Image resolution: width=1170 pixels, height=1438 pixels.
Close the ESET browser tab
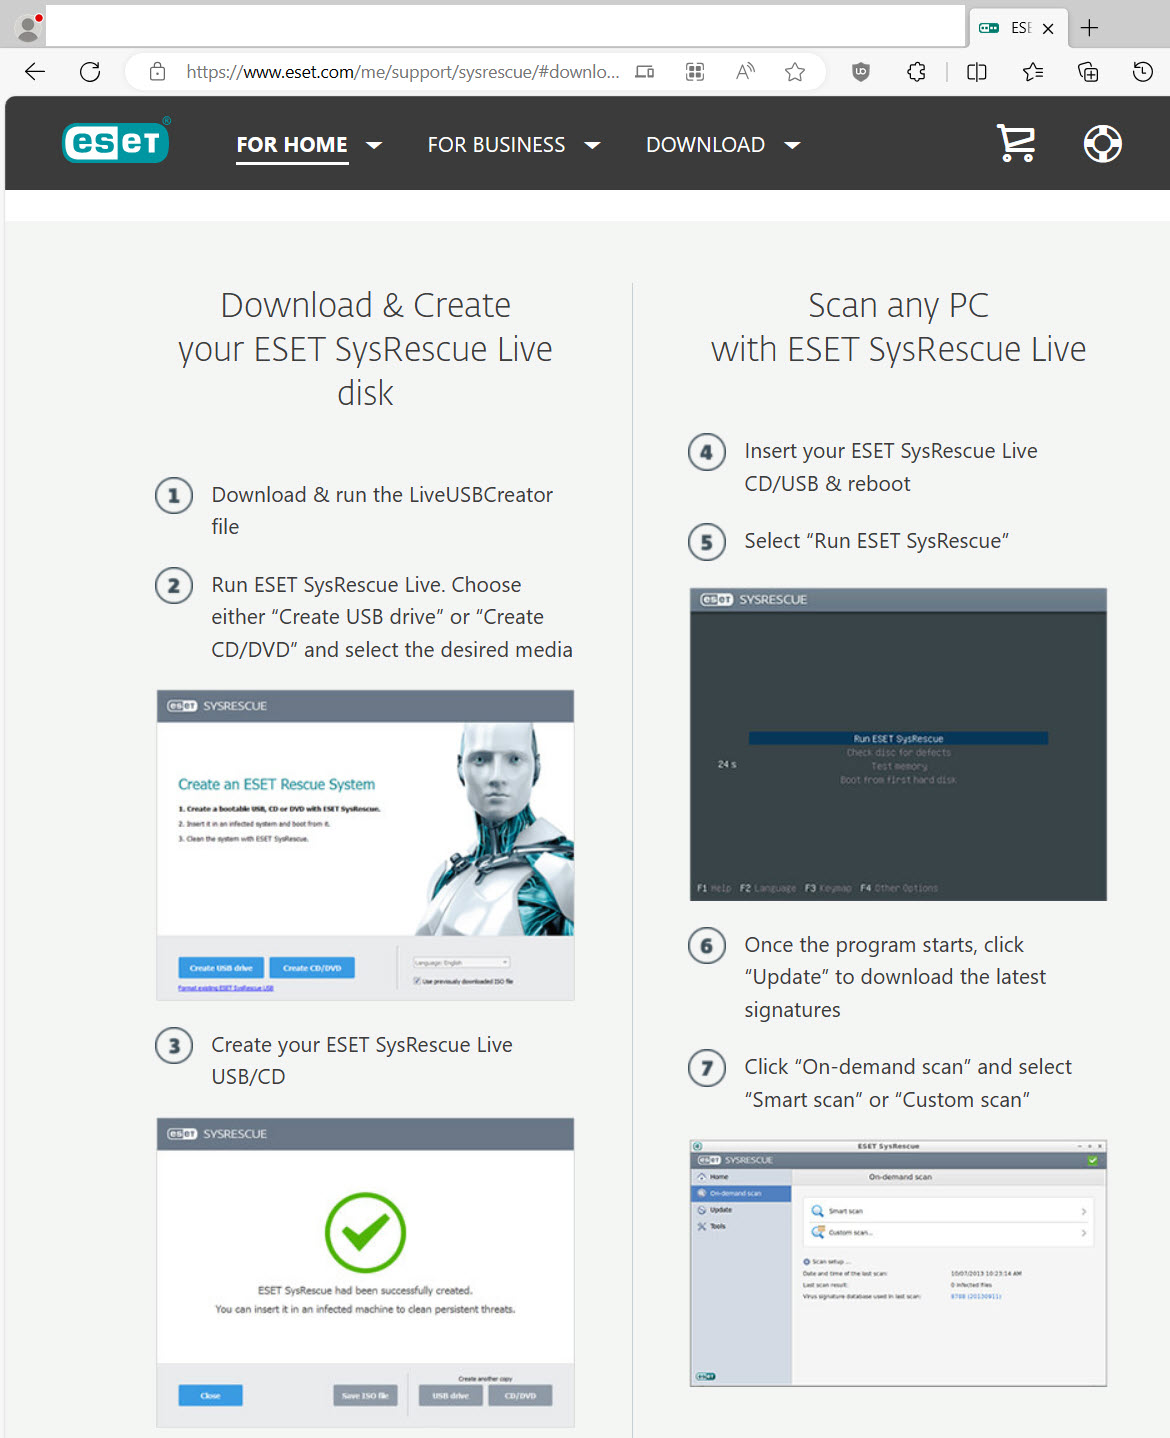pos(1048,28)
